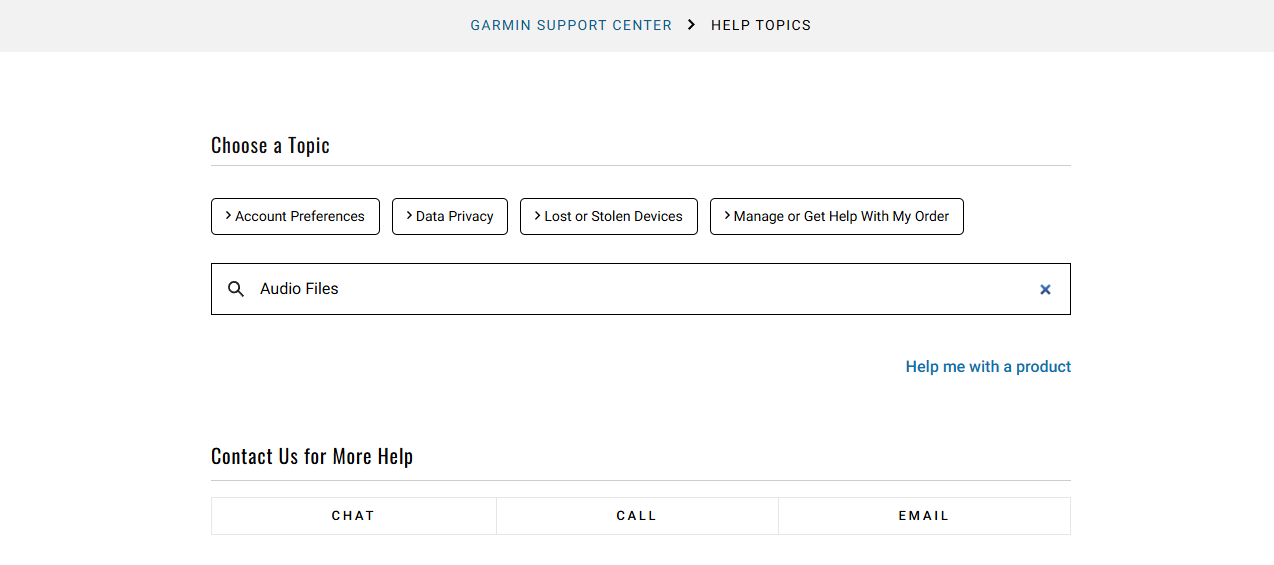This screenshot has width=1274, height=565.
Task: Click the chevron before Lost or Stolen Devices
Action: [x=537, y=215]
